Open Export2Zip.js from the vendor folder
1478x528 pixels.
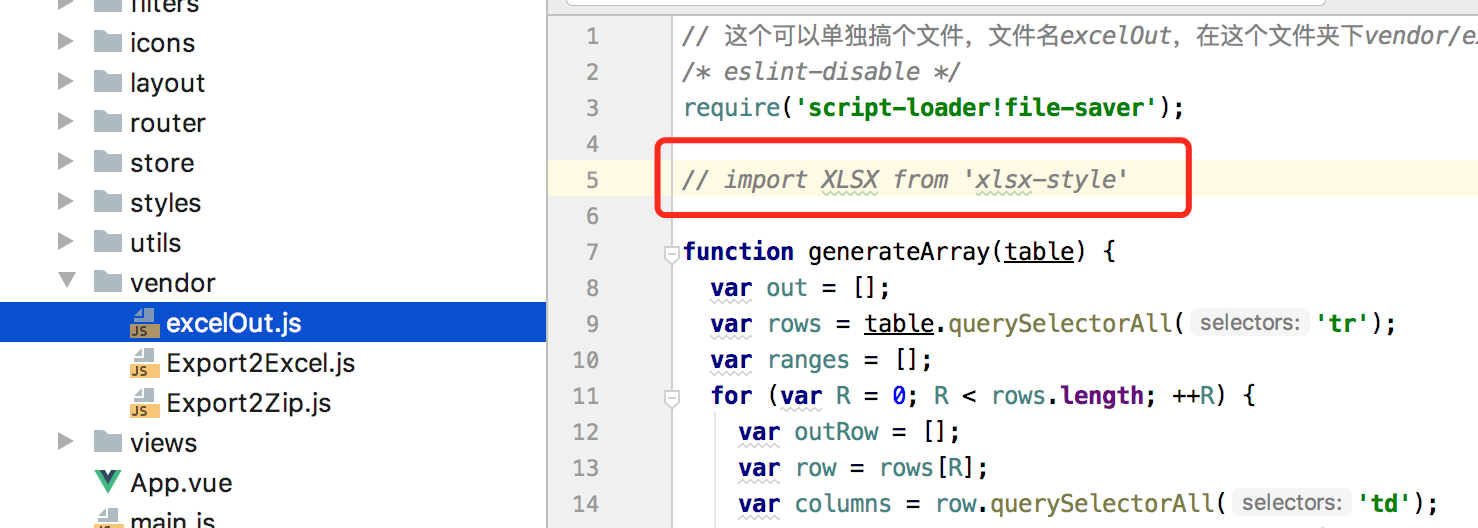click(249, 403)
